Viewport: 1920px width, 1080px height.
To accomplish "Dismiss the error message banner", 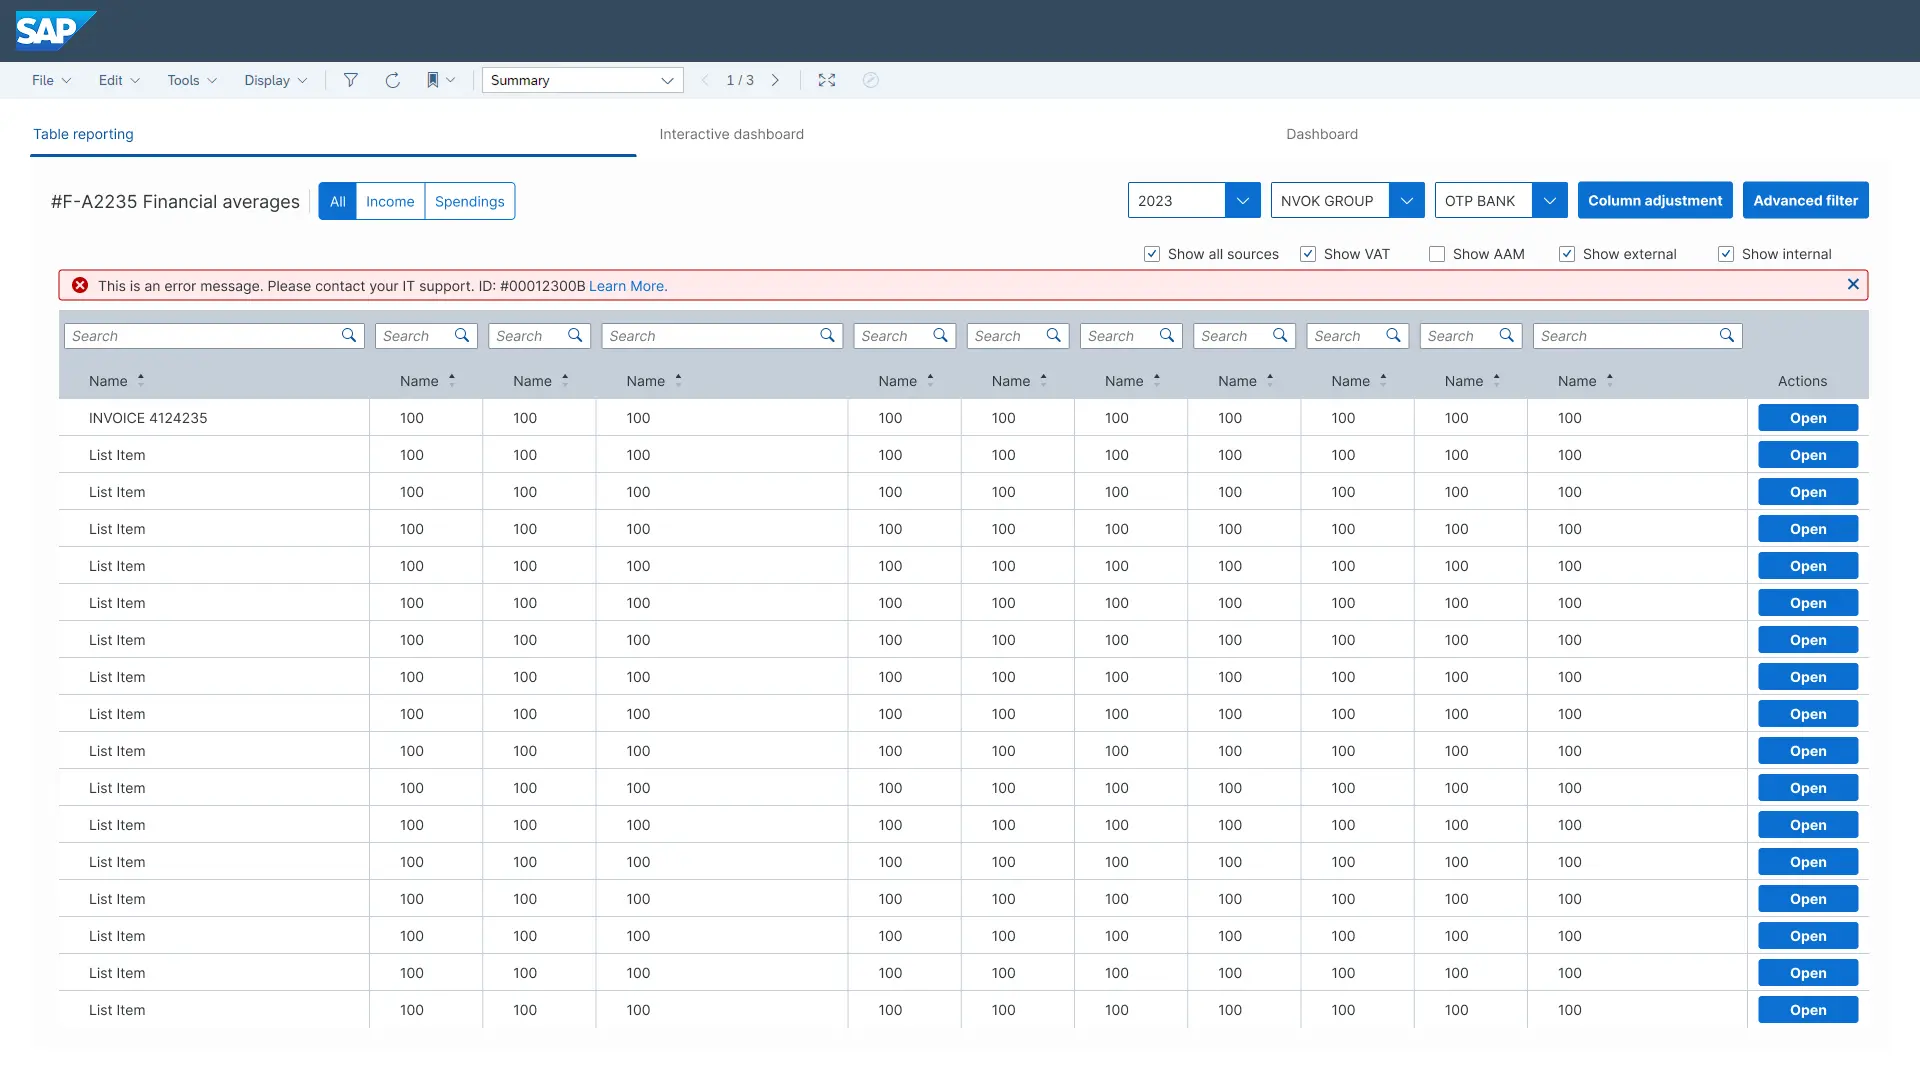I will click(x=1853, y=285).
